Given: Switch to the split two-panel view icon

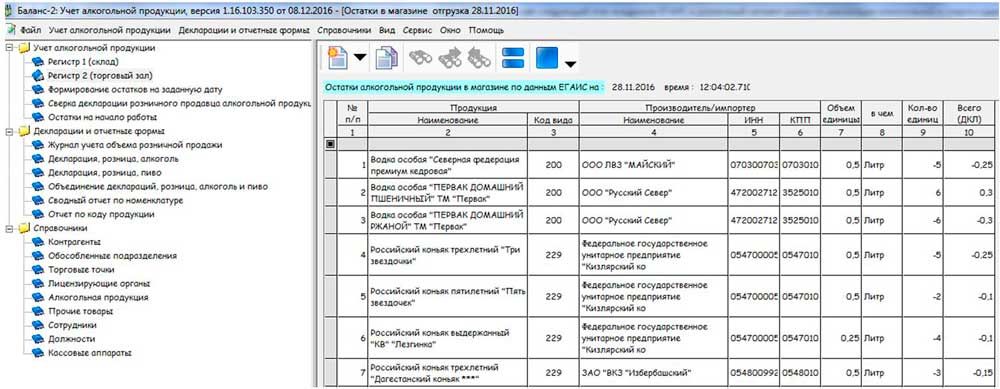Looking at the screenshot, I should (x=513, y=58).
